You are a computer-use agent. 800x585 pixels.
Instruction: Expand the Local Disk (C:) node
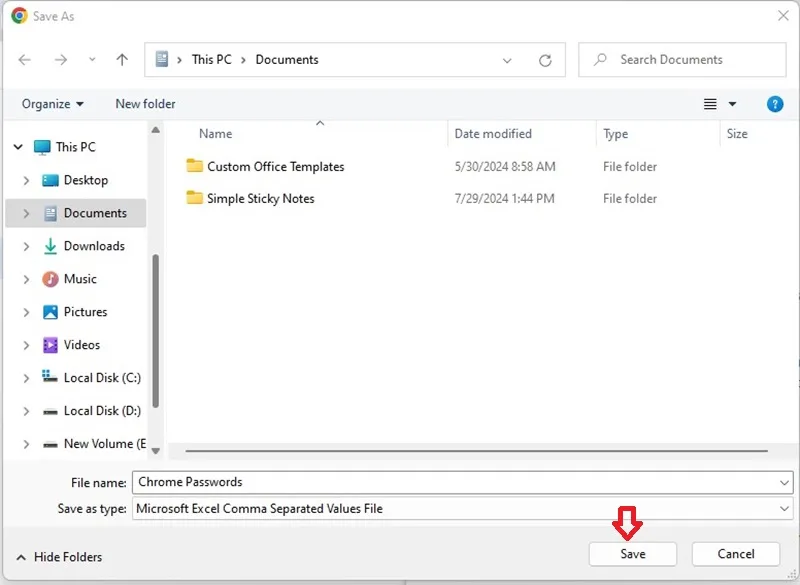point(26,378)
